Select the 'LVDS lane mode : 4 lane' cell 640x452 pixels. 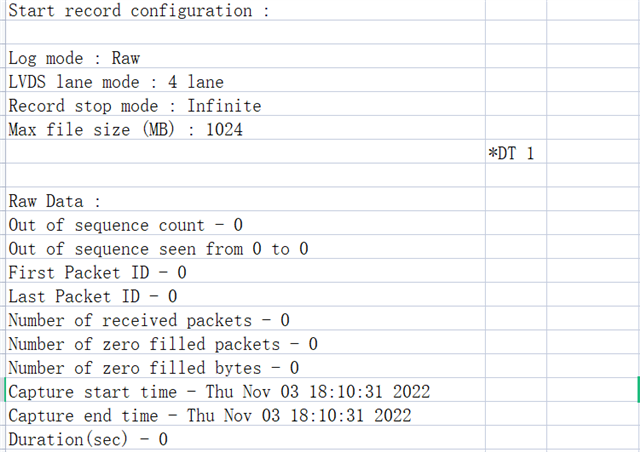click(x=115, y=82)
